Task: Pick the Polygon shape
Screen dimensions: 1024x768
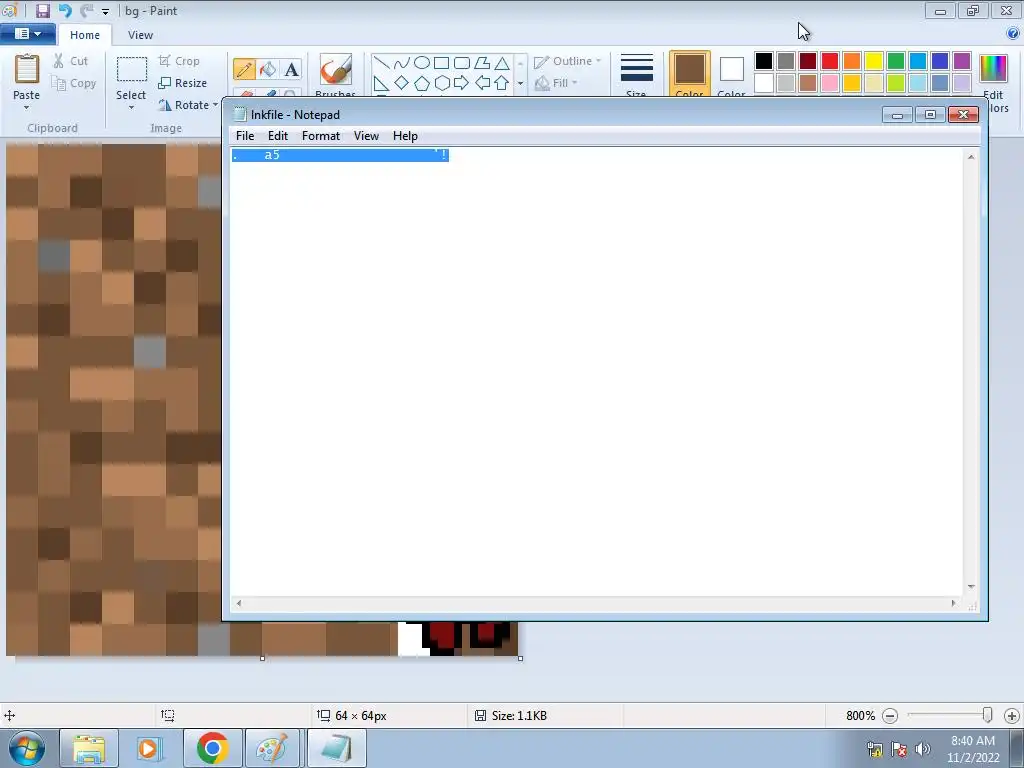Action: pyautogui.click(x=482, y=63)
